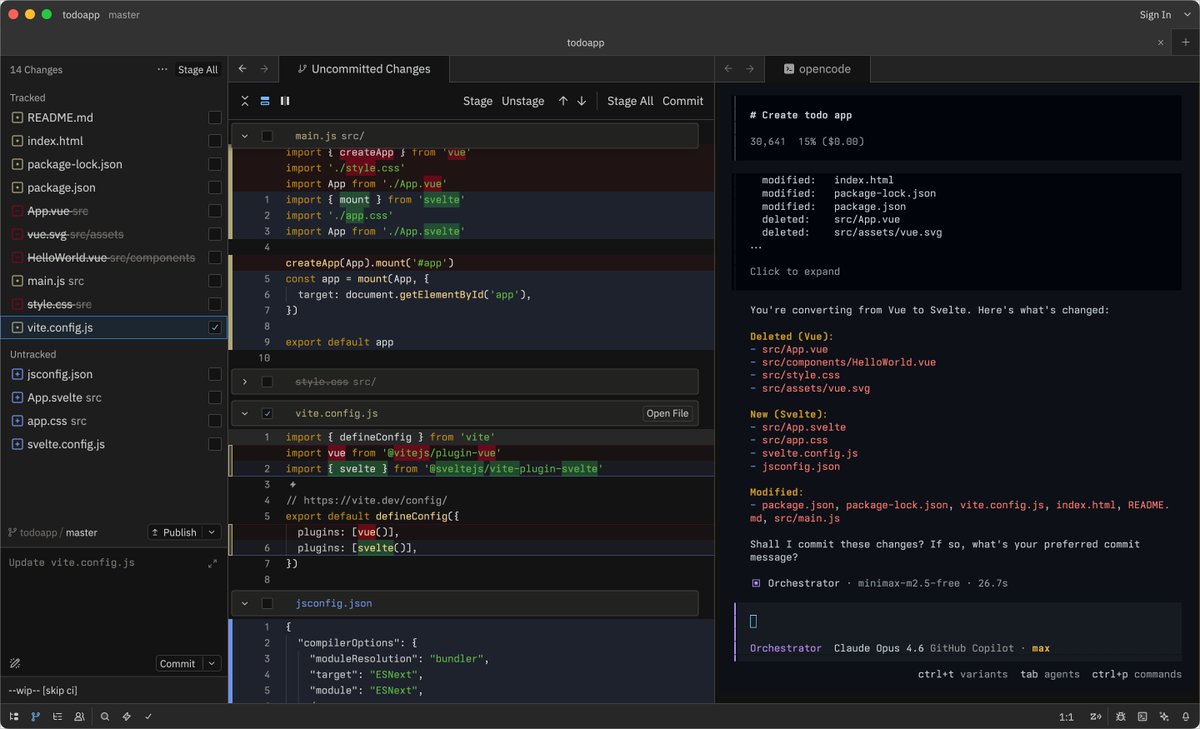Stage README.md using its checkbox
This screenshot has height=729, width=1200.
pos(215,117)
